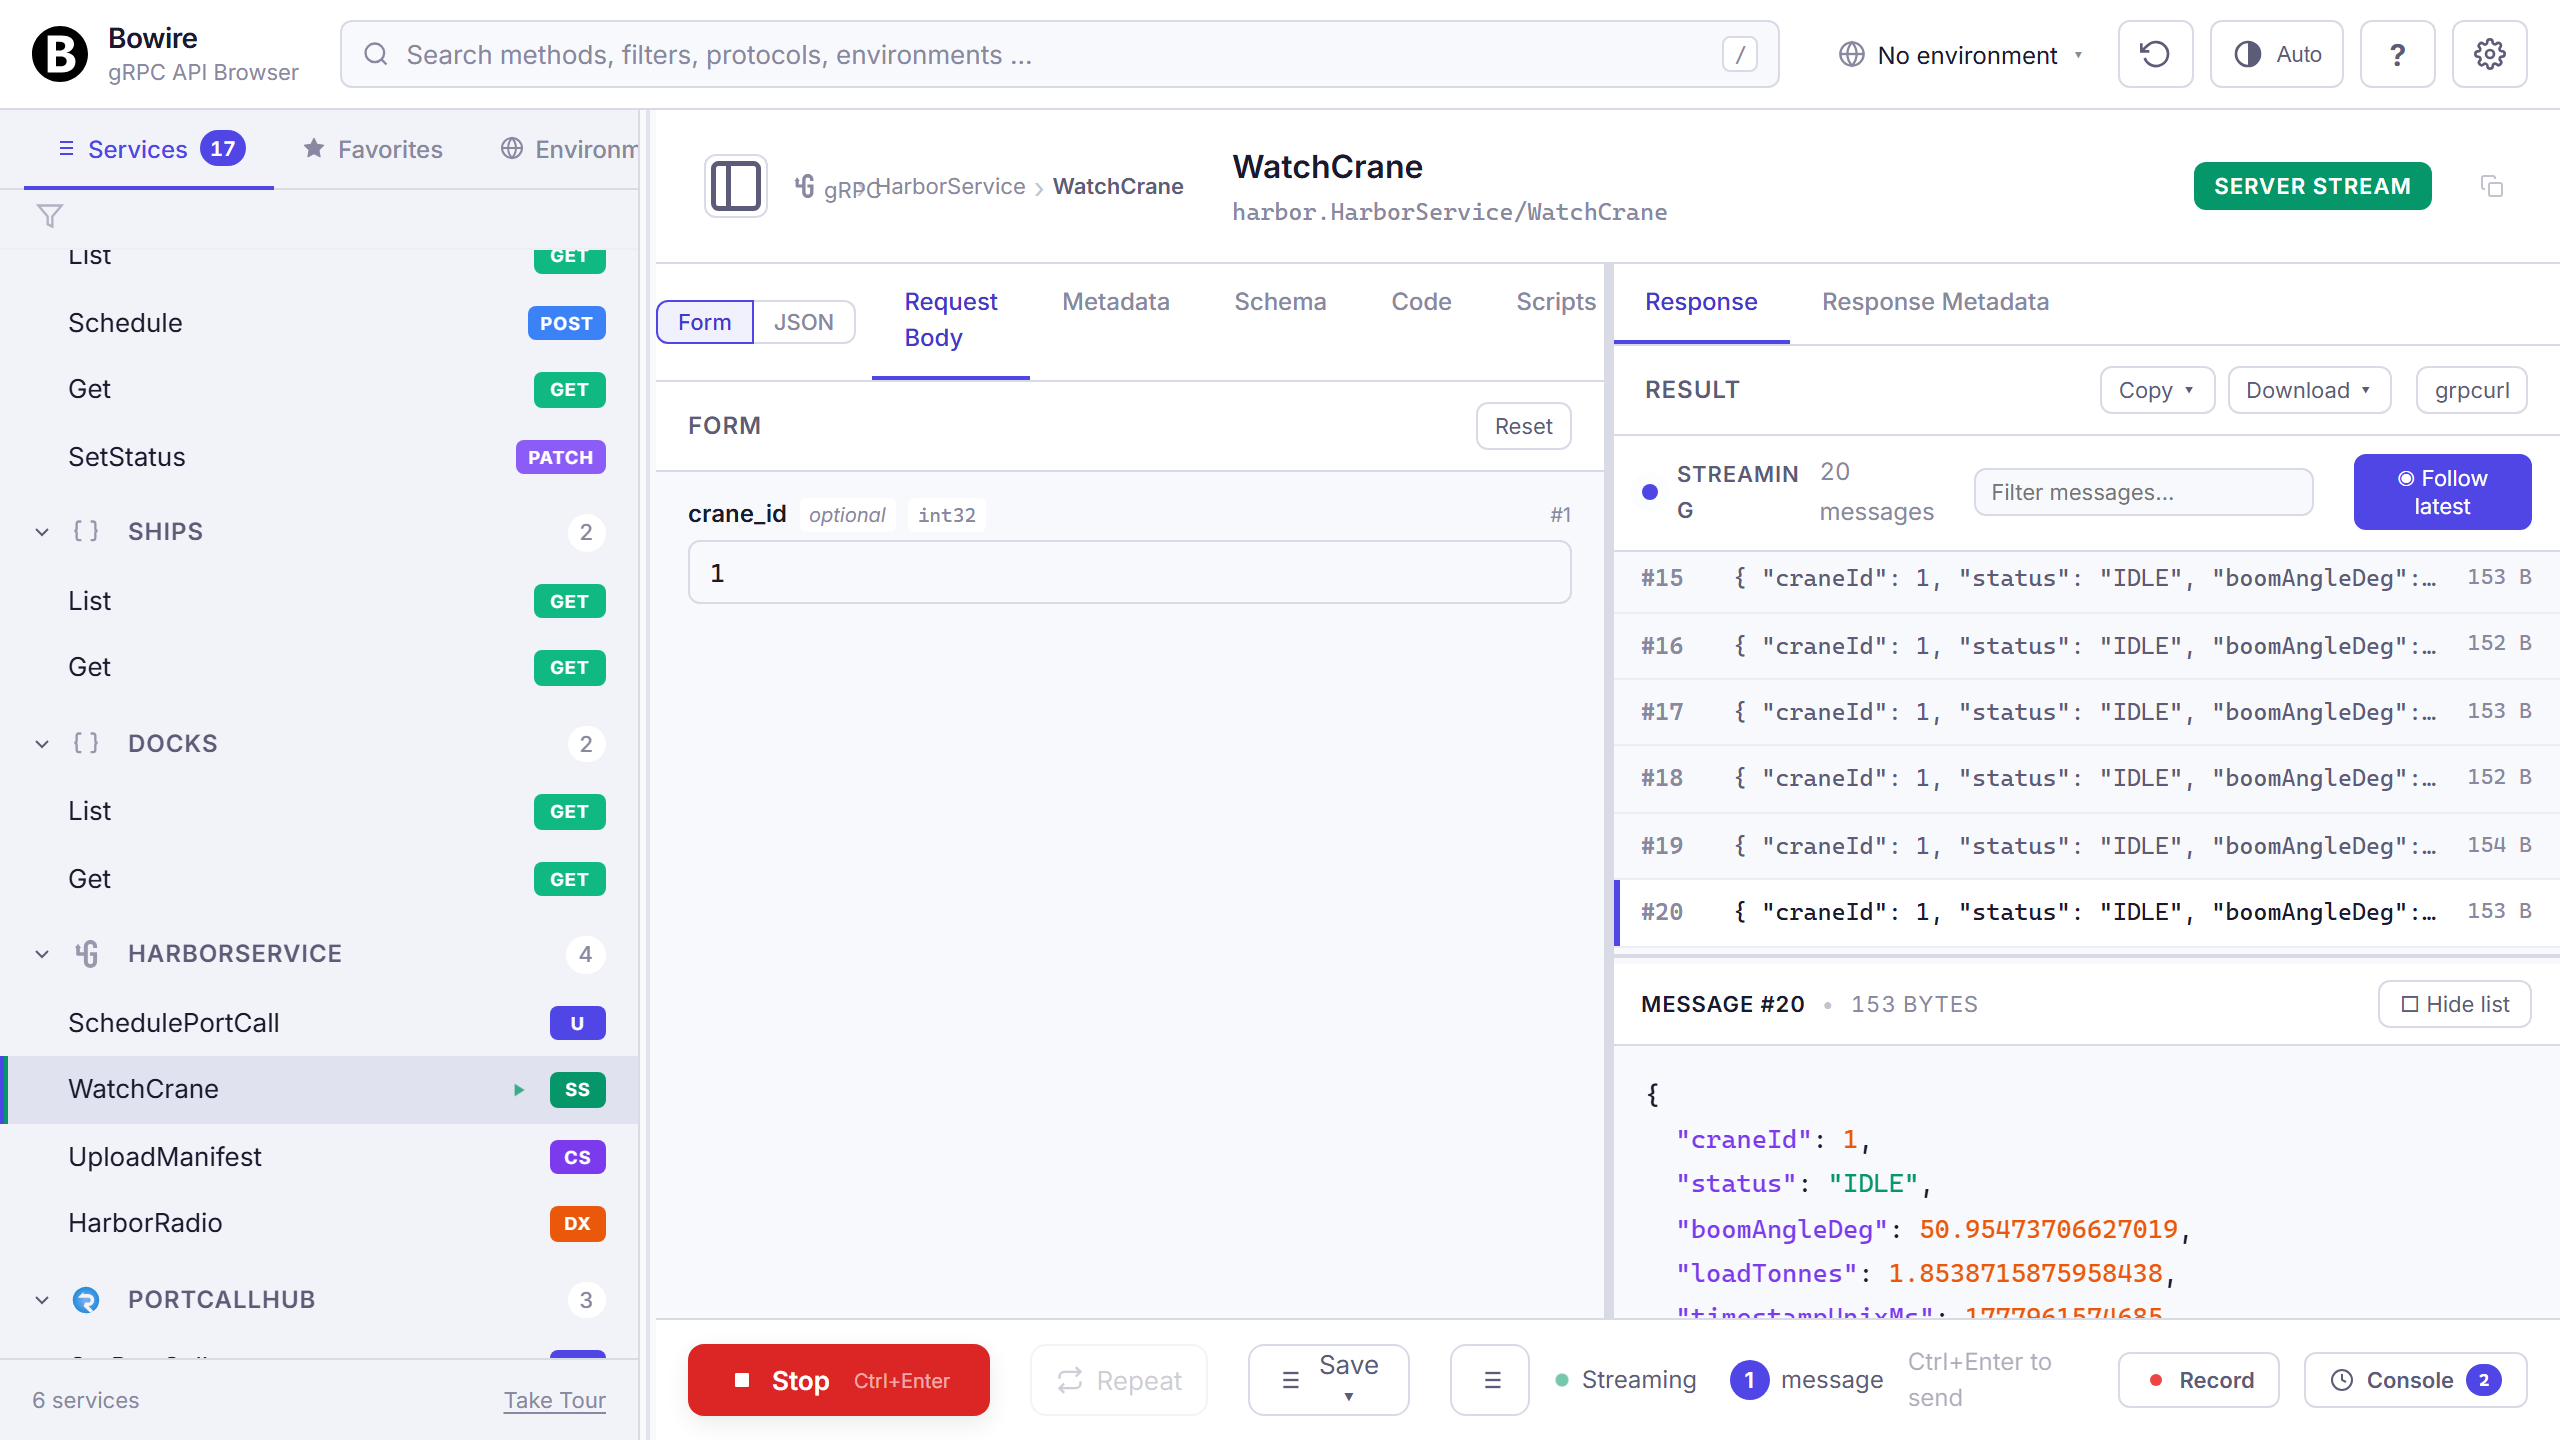Click the HarborService gRPC icon
The height and width of the screenshot is (1440, 2560).
pos(87,954)
